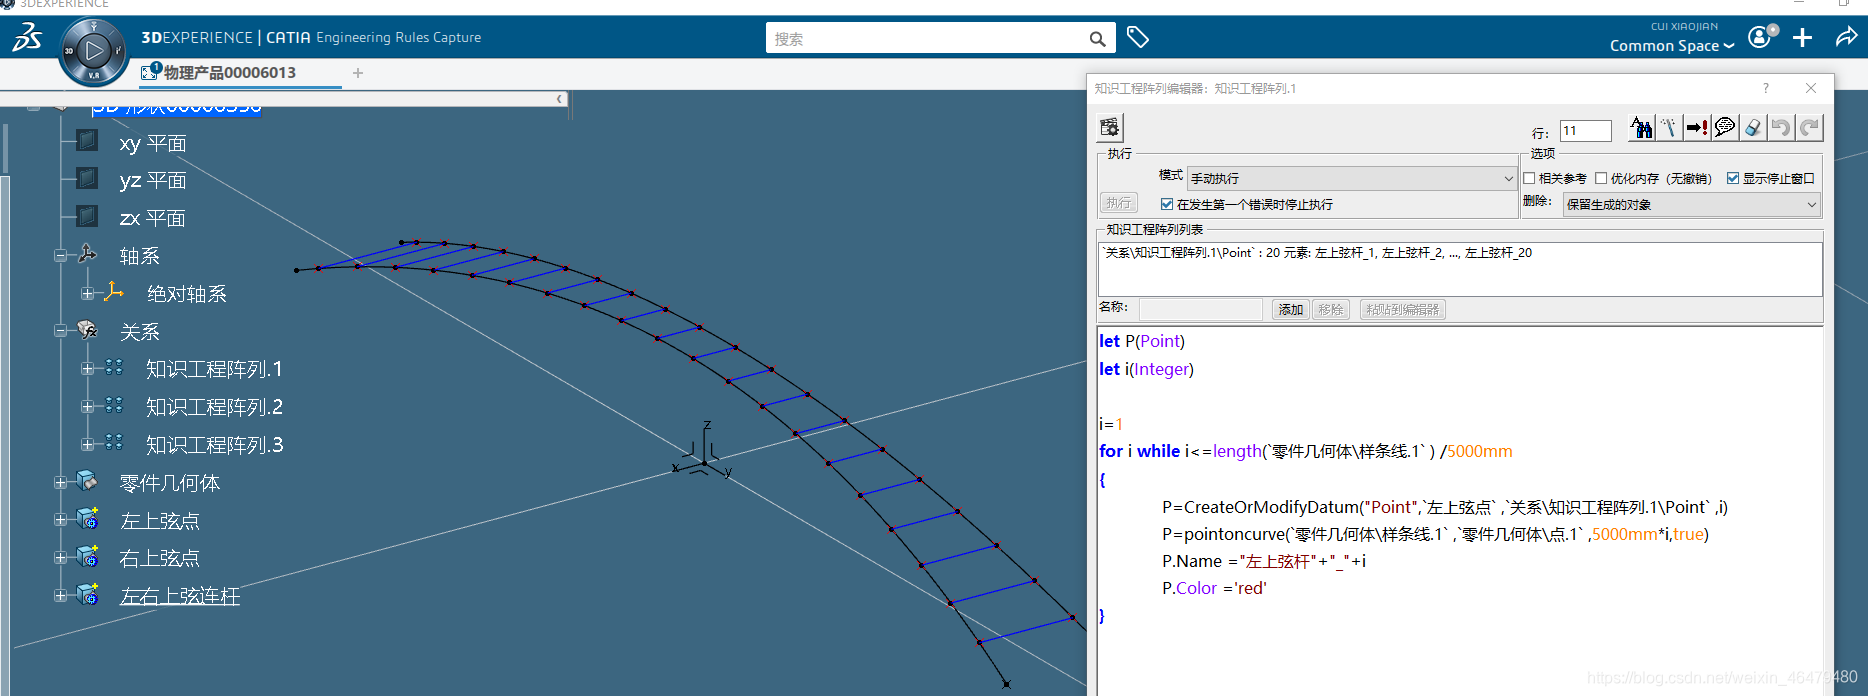This screenshot has height=696, width=1868.
Task: Add a new tab with plus button
Action: (358, 73)
